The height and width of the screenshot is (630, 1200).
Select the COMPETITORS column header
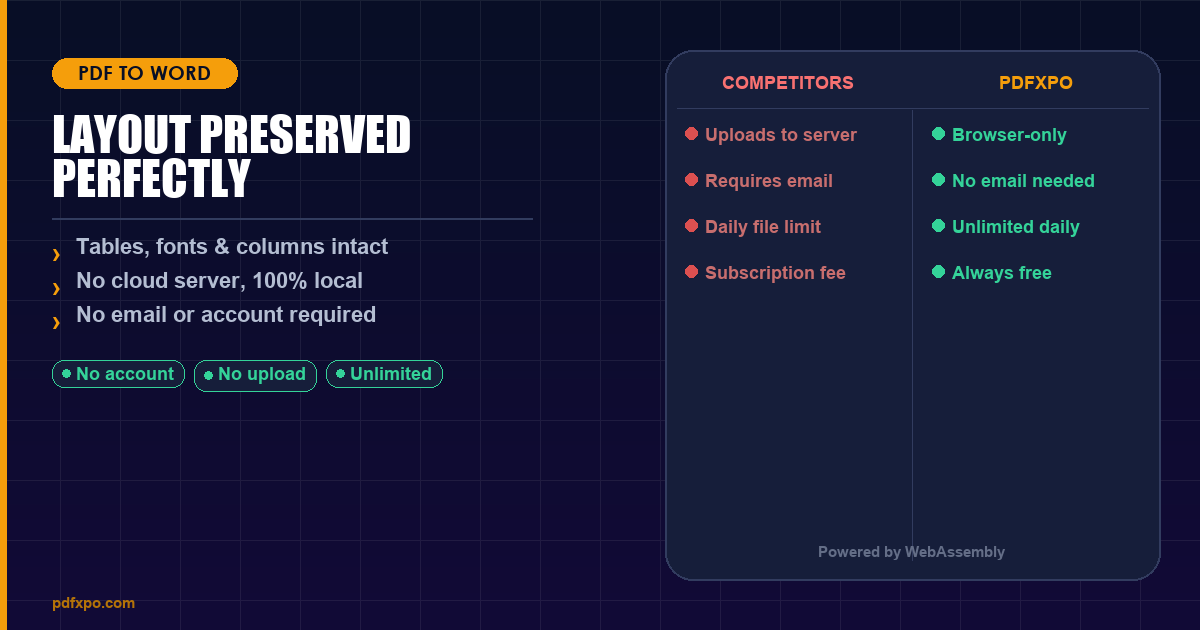point(788,83)
